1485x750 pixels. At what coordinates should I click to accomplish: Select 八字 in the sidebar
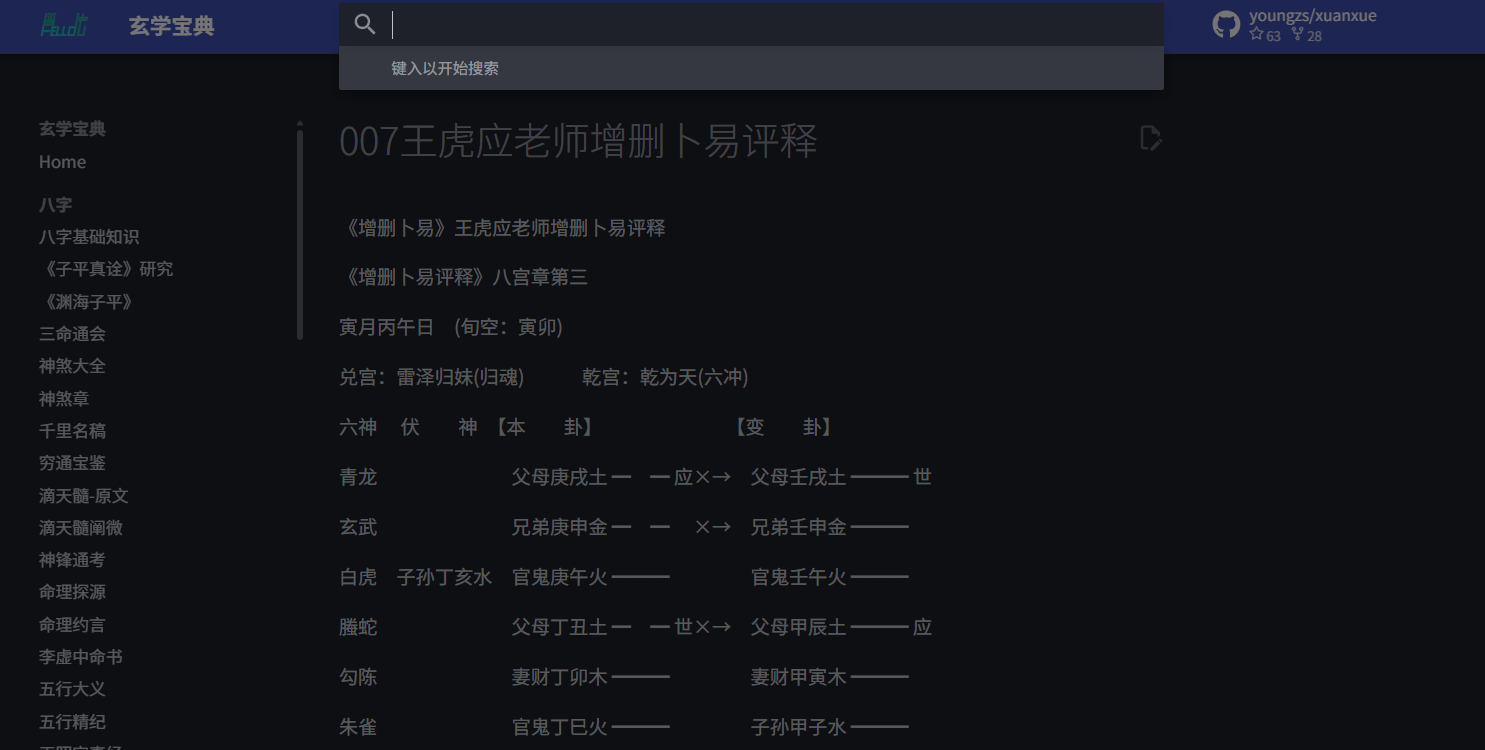coord(55,205)
